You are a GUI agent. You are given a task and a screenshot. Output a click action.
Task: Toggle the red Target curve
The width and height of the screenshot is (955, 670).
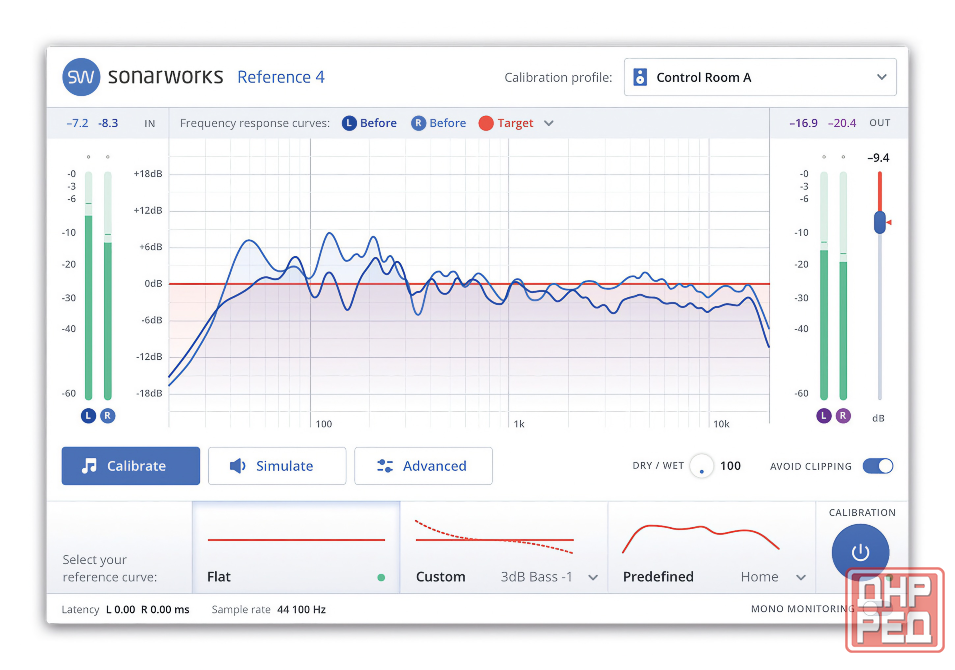[506, 123]
